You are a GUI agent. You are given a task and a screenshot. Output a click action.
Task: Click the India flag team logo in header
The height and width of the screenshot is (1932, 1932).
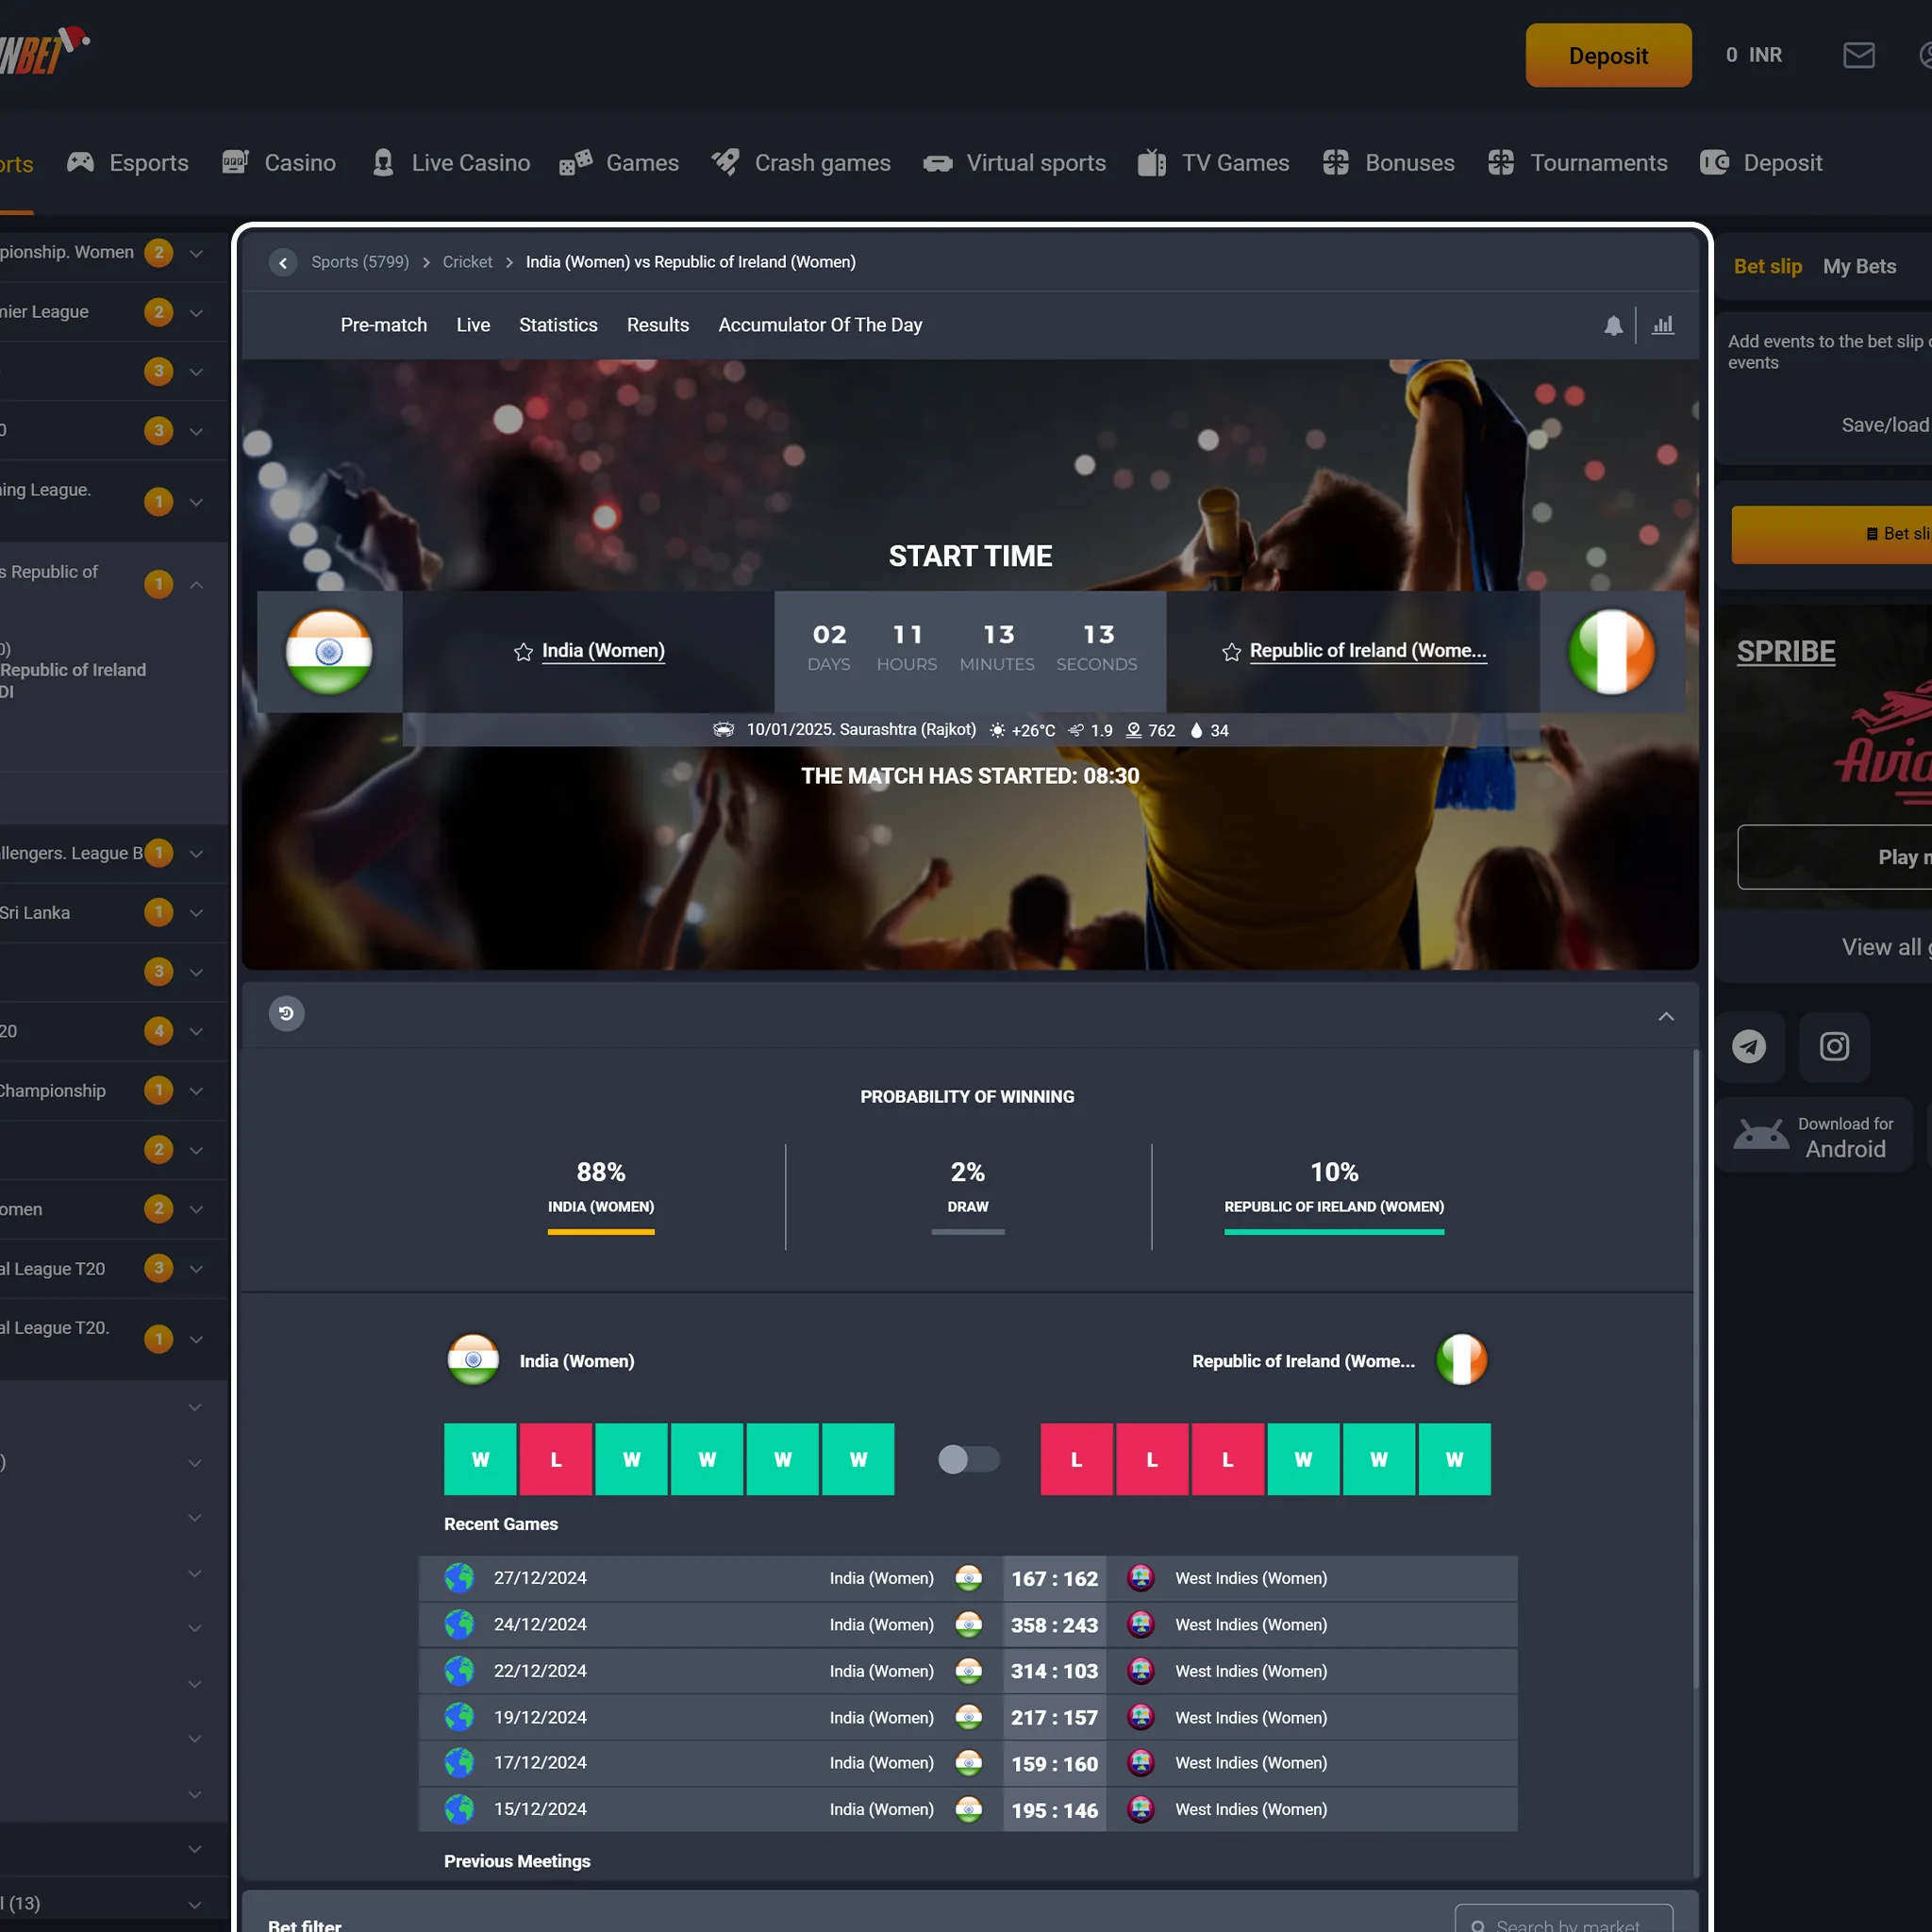click(x=329, y=652)
